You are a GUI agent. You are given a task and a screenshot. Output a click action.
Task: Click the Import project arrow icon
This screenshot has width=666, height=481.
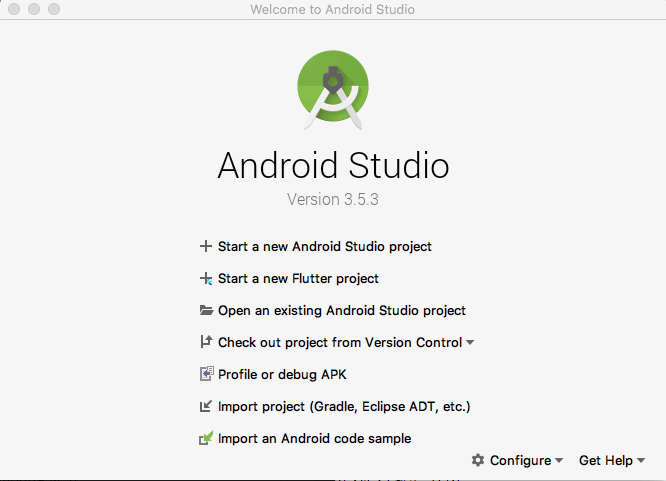point(206,406)
